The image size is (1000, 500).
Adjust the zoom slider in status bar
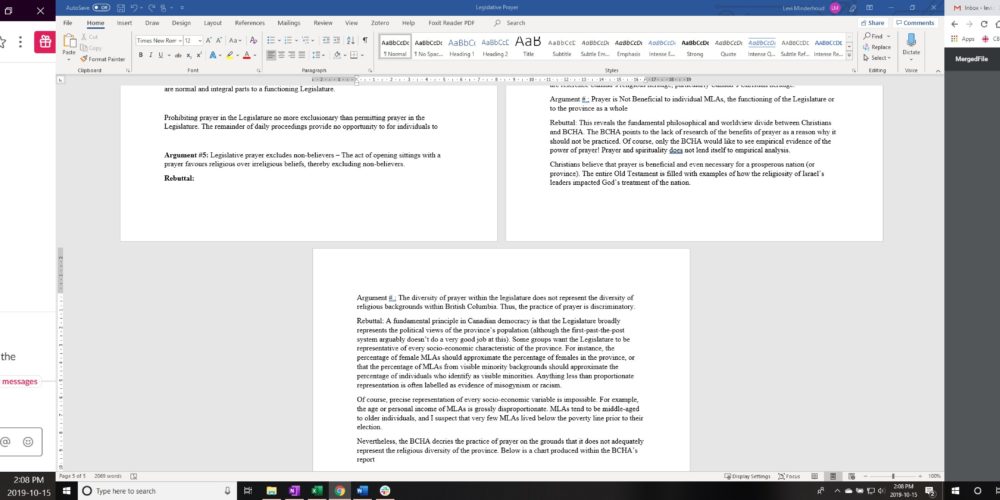coord(893,476)
